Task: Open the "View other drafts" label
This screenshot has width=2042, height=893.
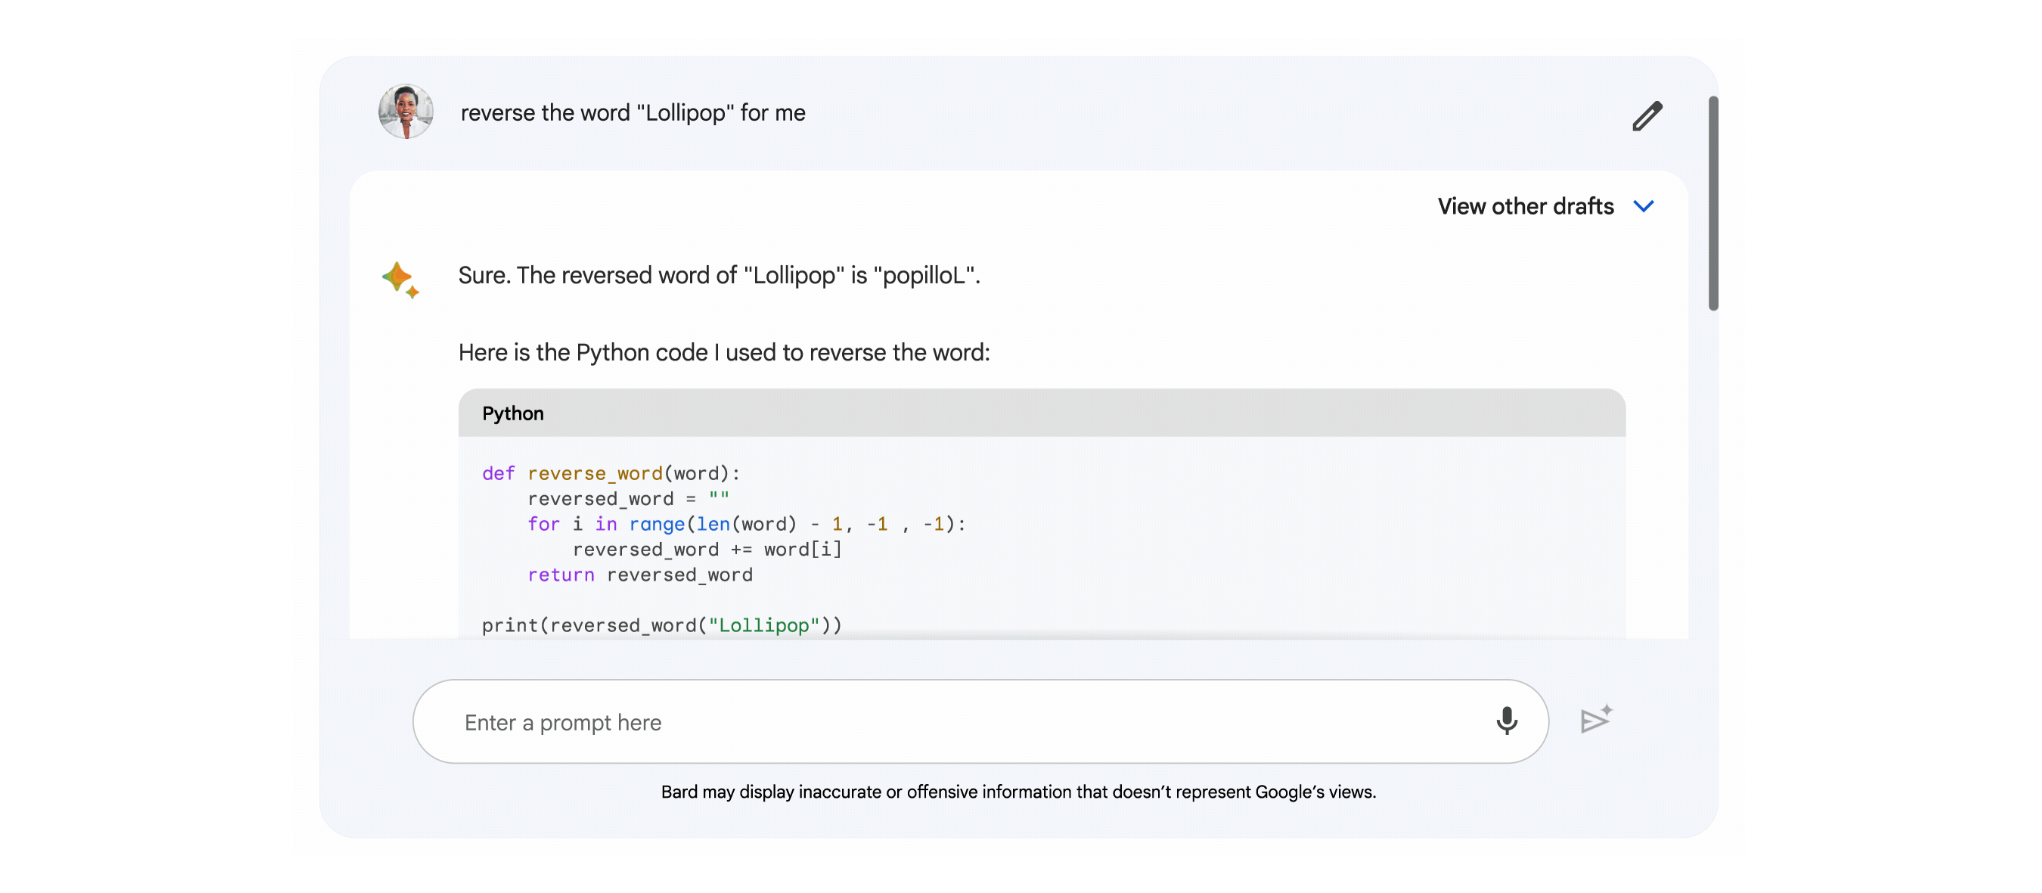Action: pyautogui.click(x=1525, y=207)
